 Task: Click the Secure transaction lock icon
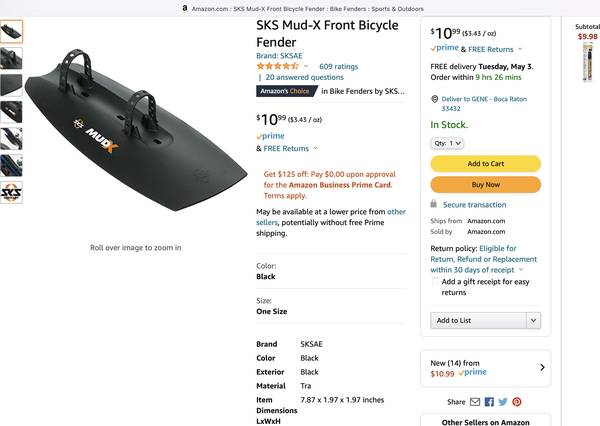(x=435, y=204)
